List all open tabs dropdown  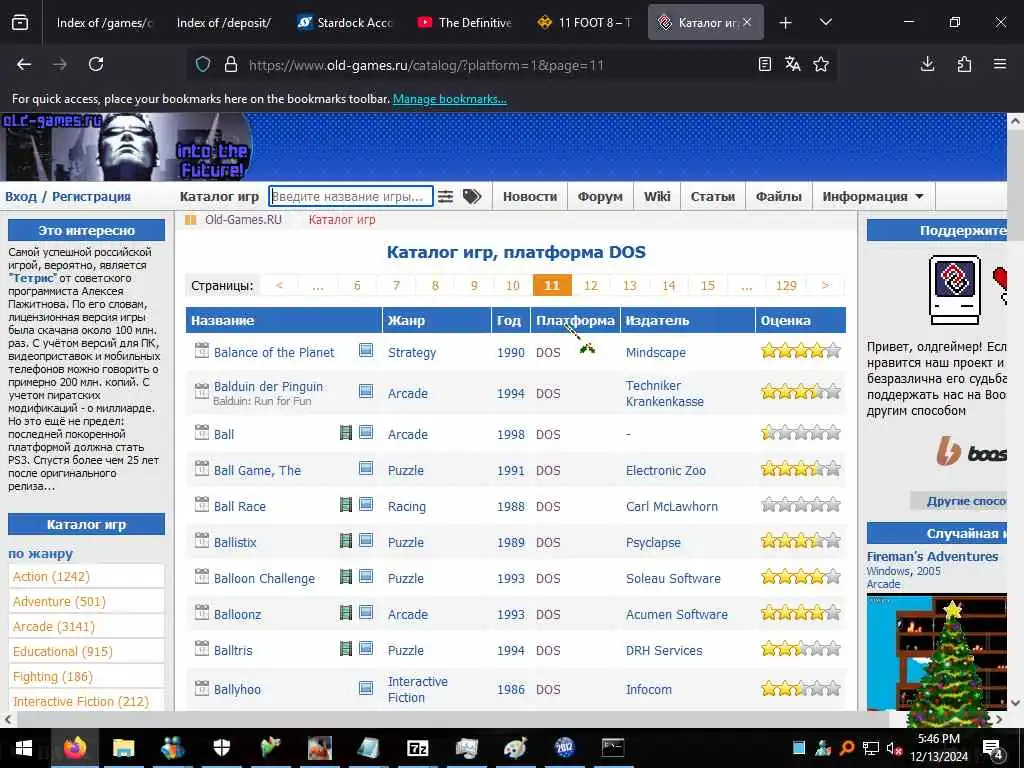825,23
